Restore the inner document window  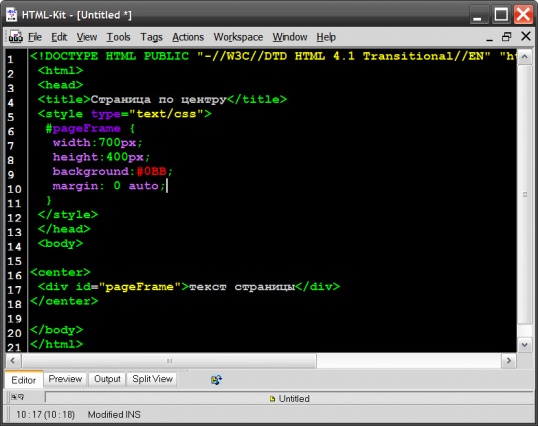tap(506, 36)
